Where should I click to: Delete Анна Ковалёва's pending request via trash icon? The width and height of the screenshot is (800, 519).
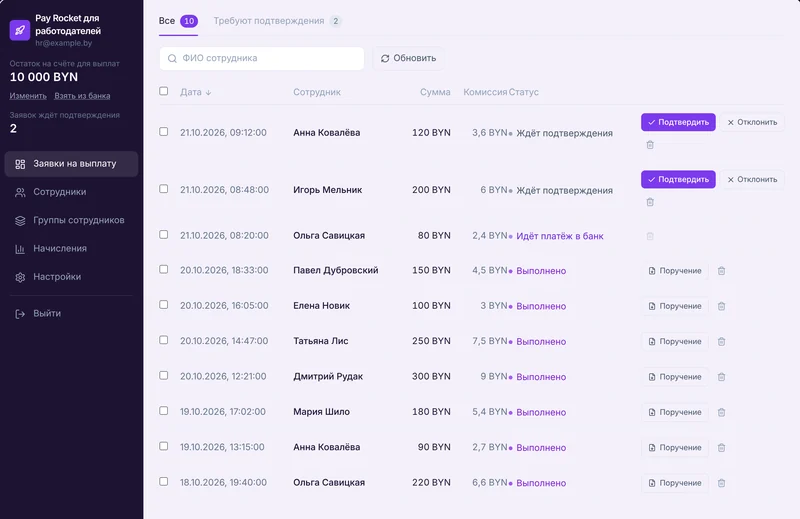(650, 145)
